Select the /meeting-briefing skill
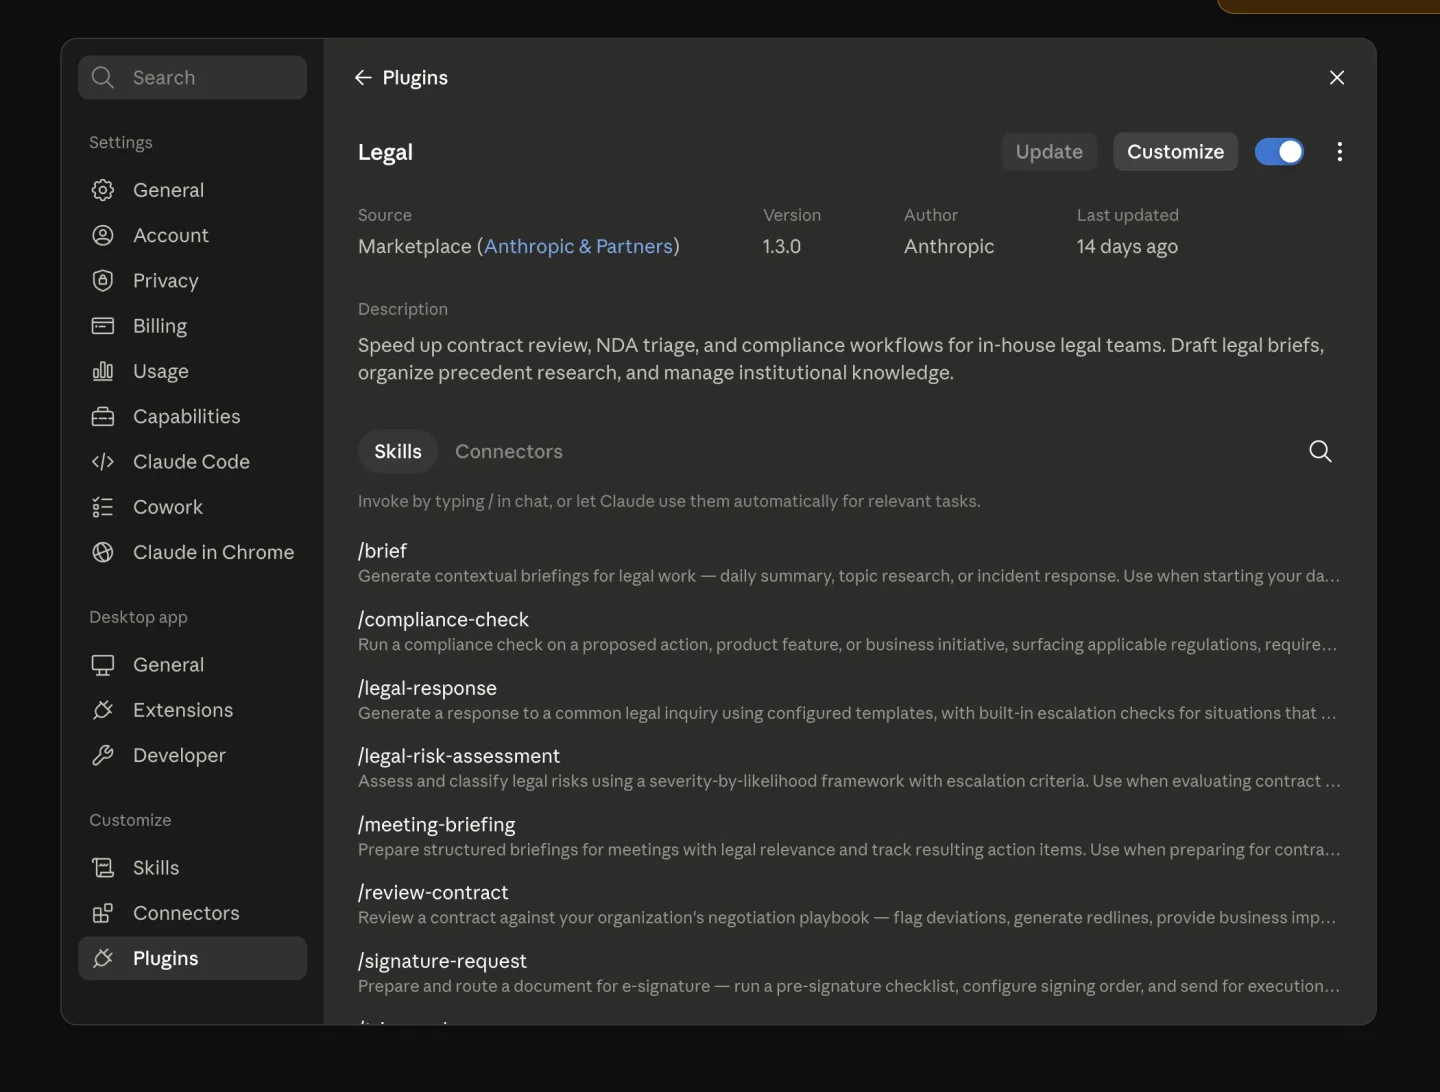1440x1092 pixels. coord(849,836)
